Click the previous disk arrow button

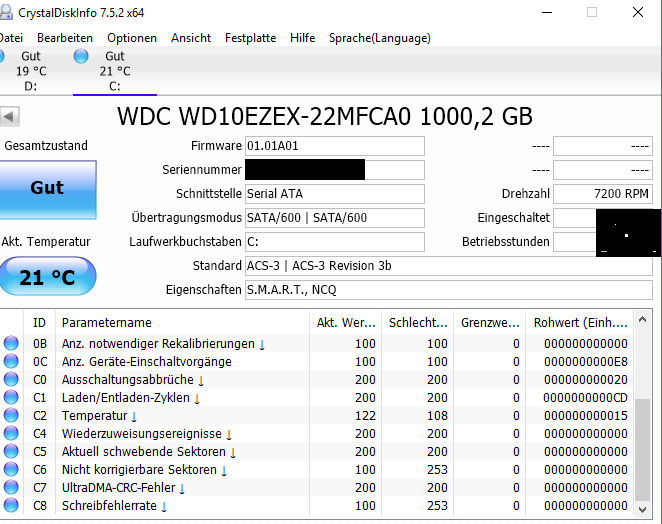(9, 117)
